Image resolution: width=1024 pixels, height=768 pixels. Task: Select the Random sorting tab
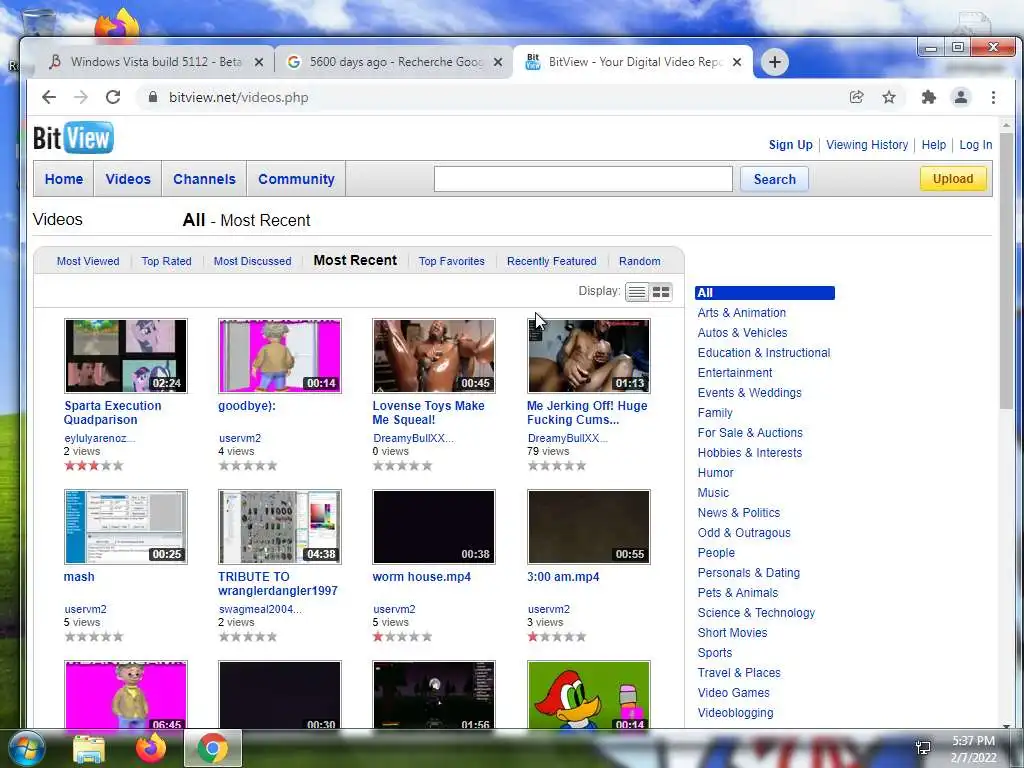pyautogui.click(x=639, y=261)
